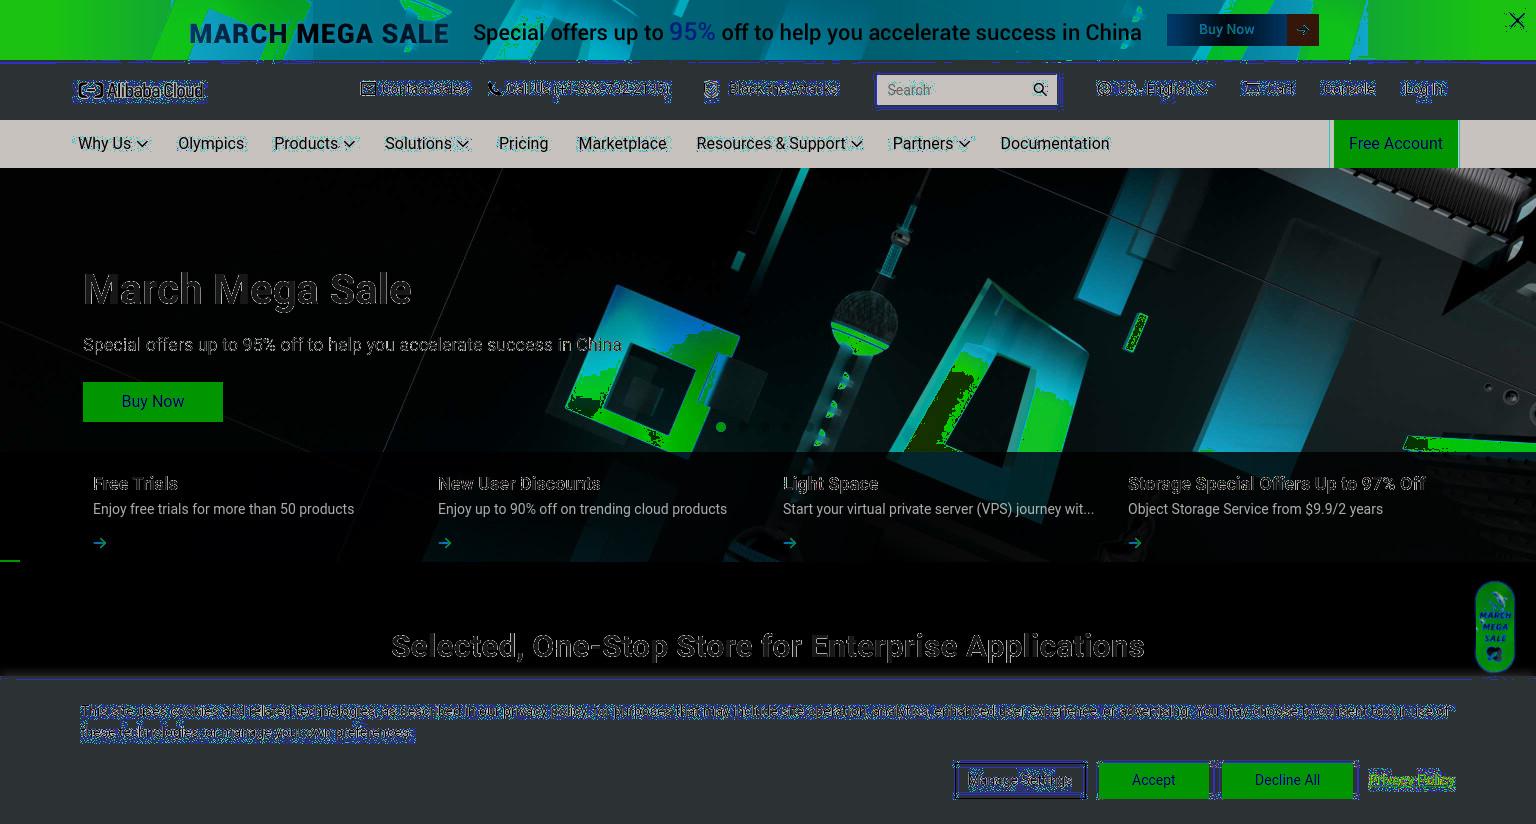Click Decline All cookies button

pyautogui.click(x=1287, y=780)
